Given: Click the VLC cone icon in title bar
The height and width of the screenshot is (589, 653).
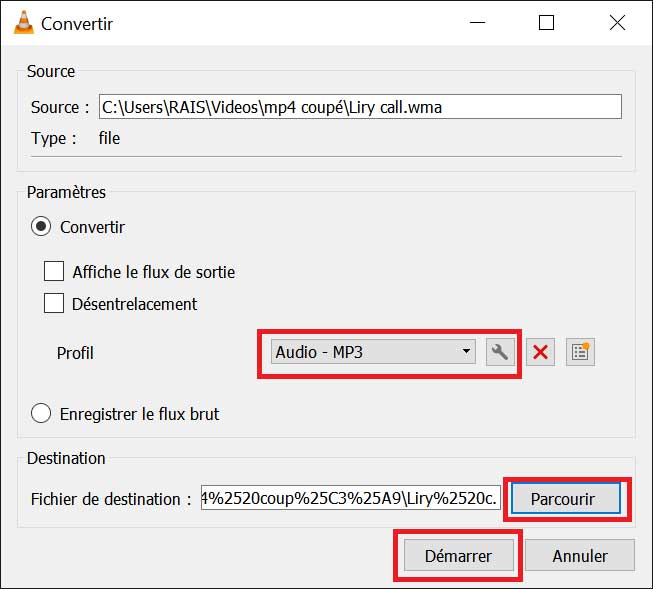Looking at the screenshot, I should (x=24, y=22).
